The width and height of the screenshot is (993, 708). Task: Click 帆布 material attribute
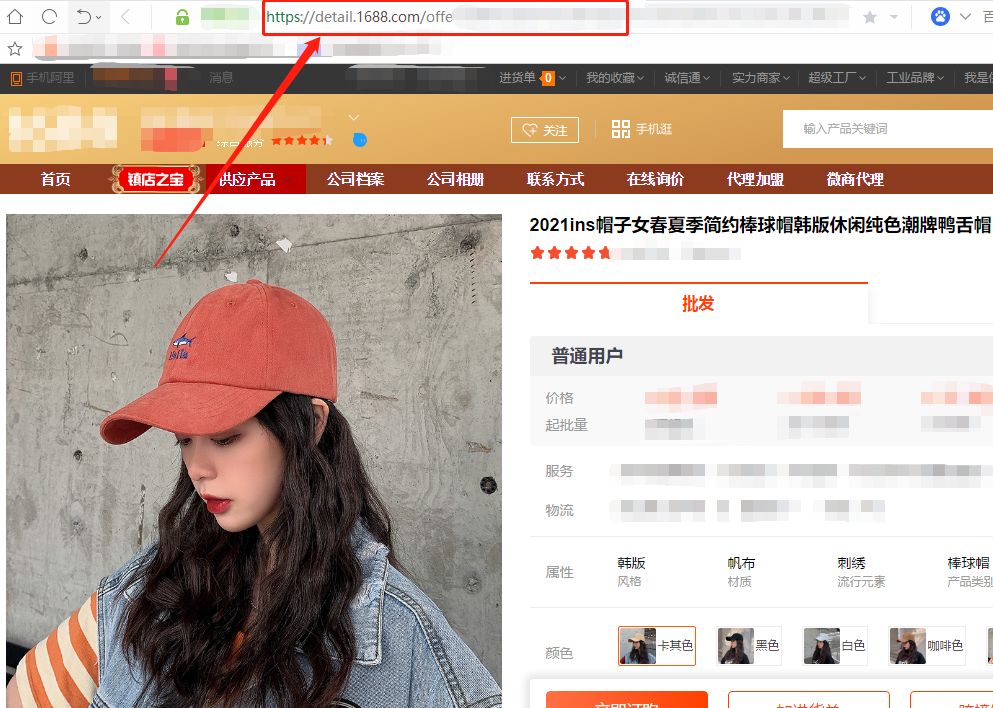pos(741,563)
